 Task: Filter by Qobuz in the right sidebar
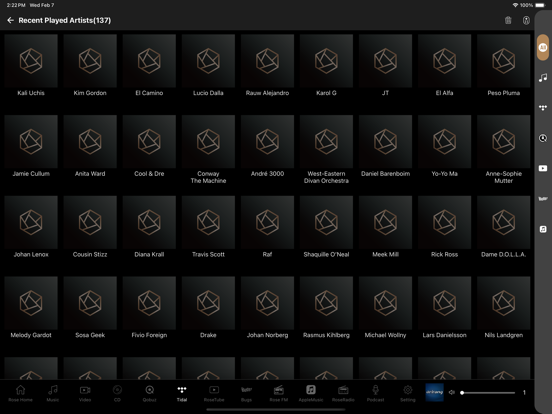(543, 138)
